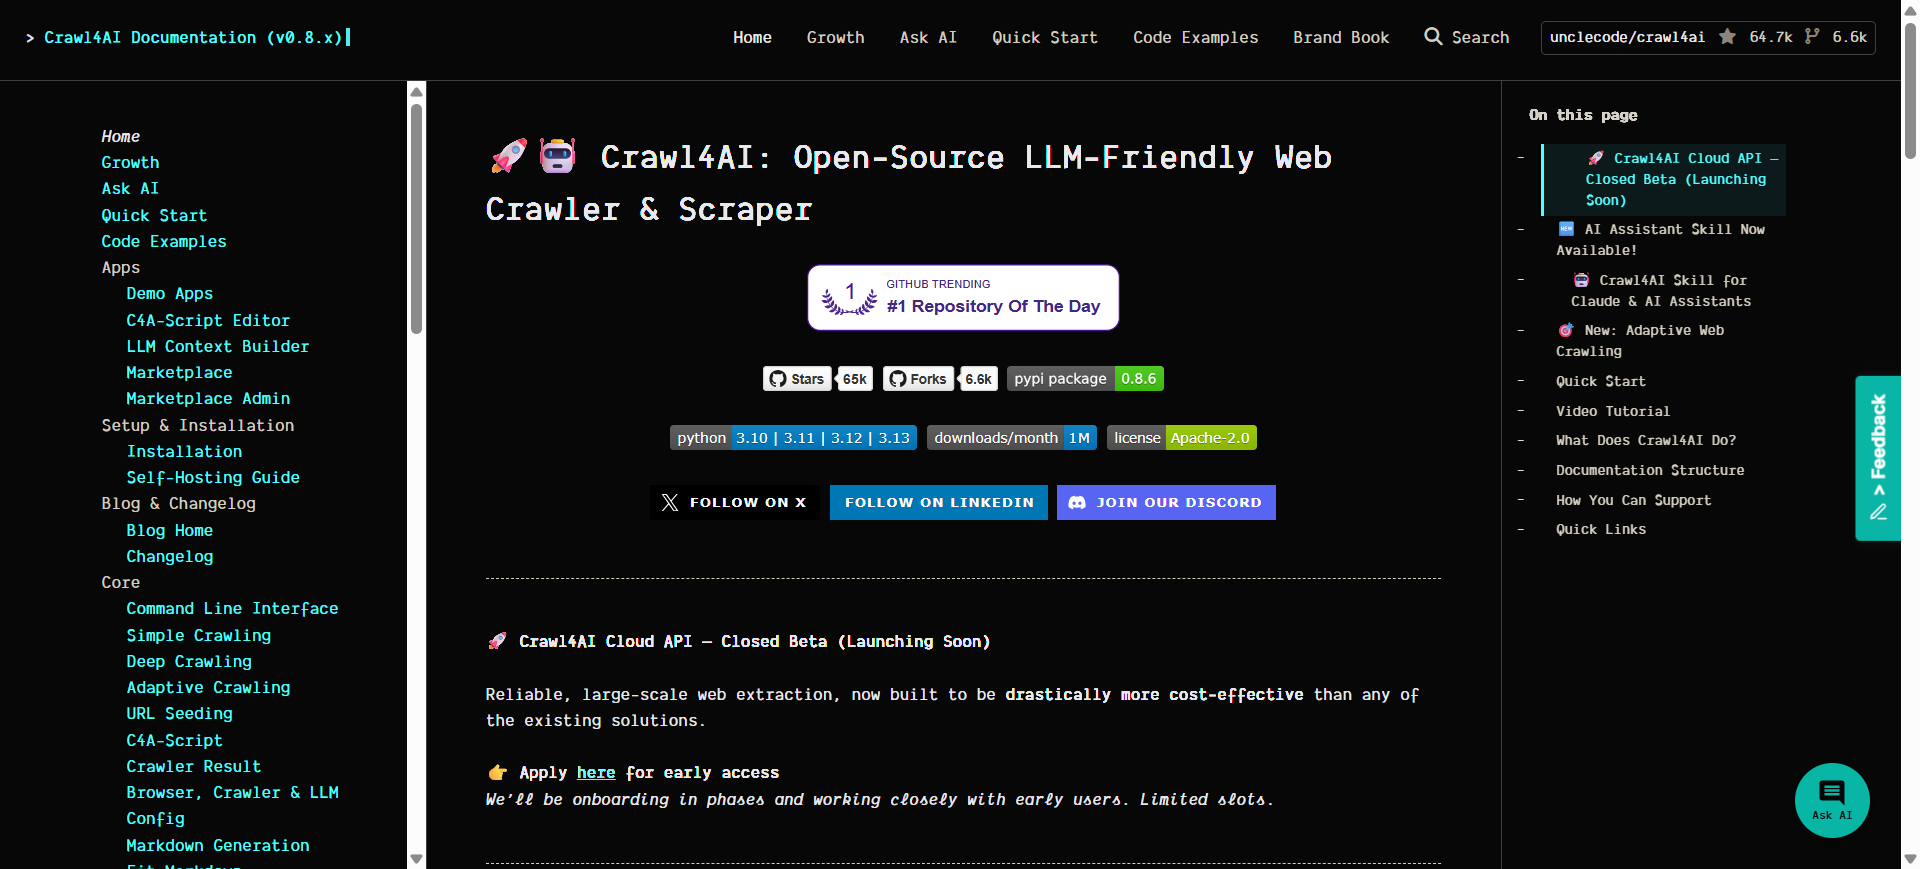Click the pypi package version badge
Image resolution: width=1920 pixels, height=869 pixels.
point(1084,379)
